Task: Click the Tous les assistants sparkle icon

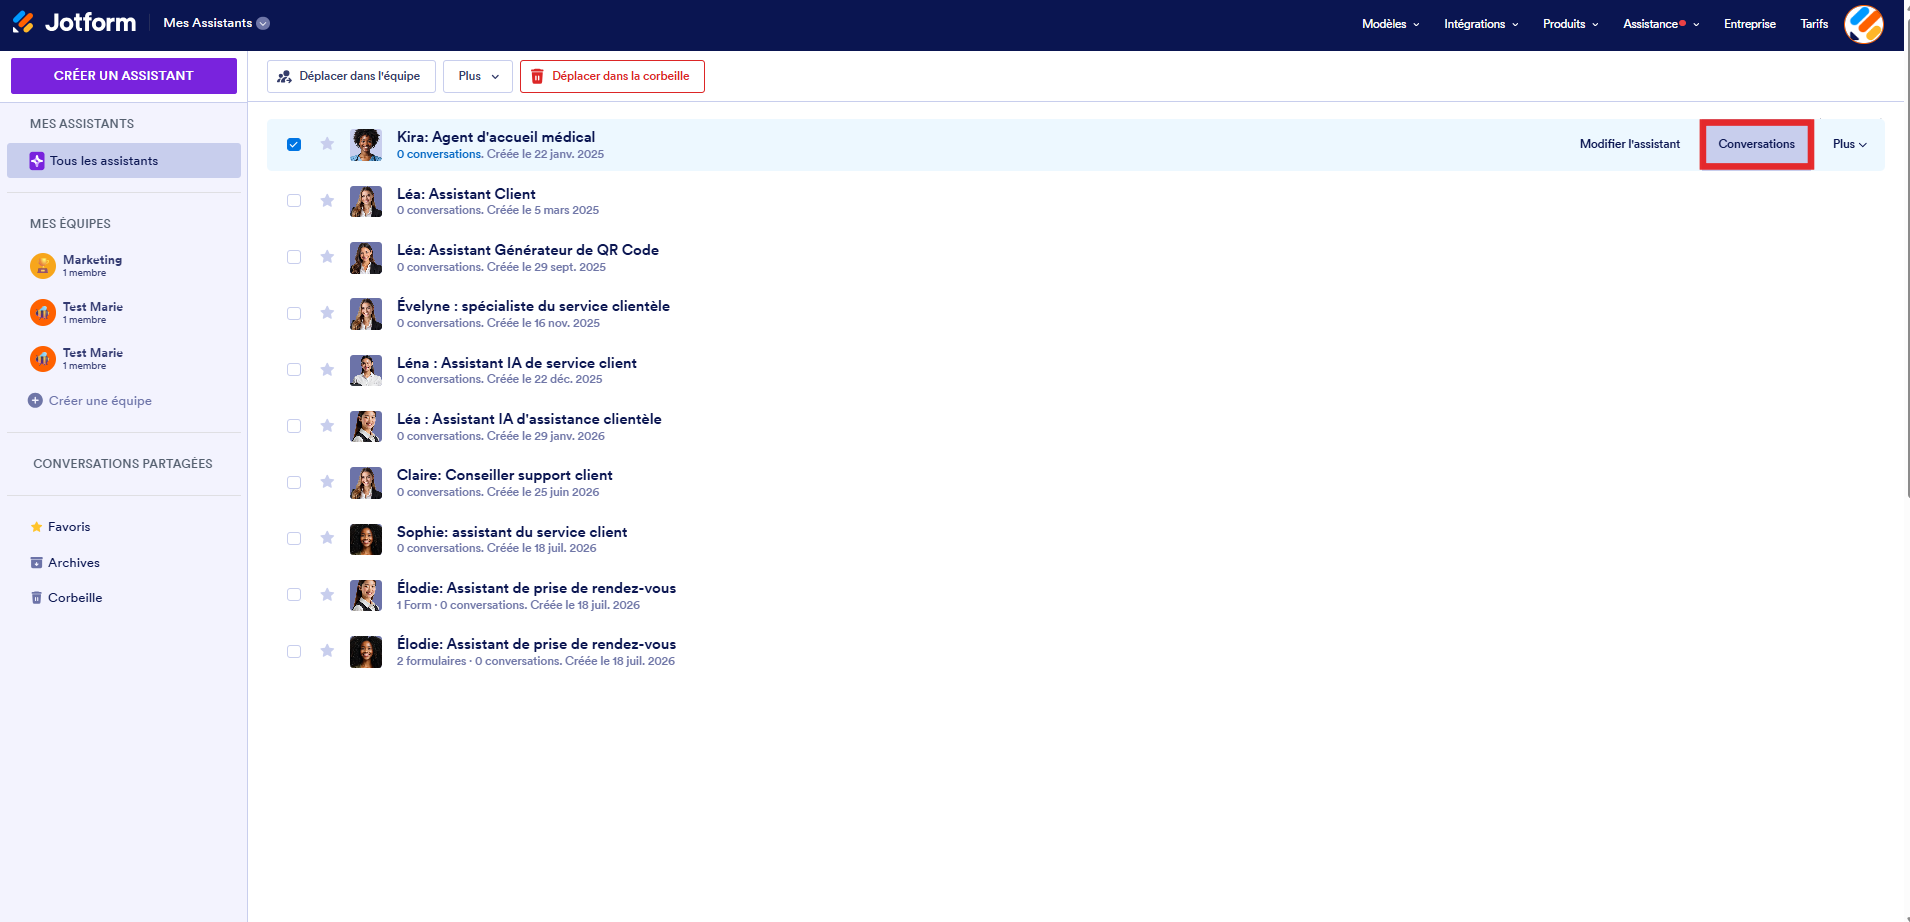Action: tap(37, 161)
